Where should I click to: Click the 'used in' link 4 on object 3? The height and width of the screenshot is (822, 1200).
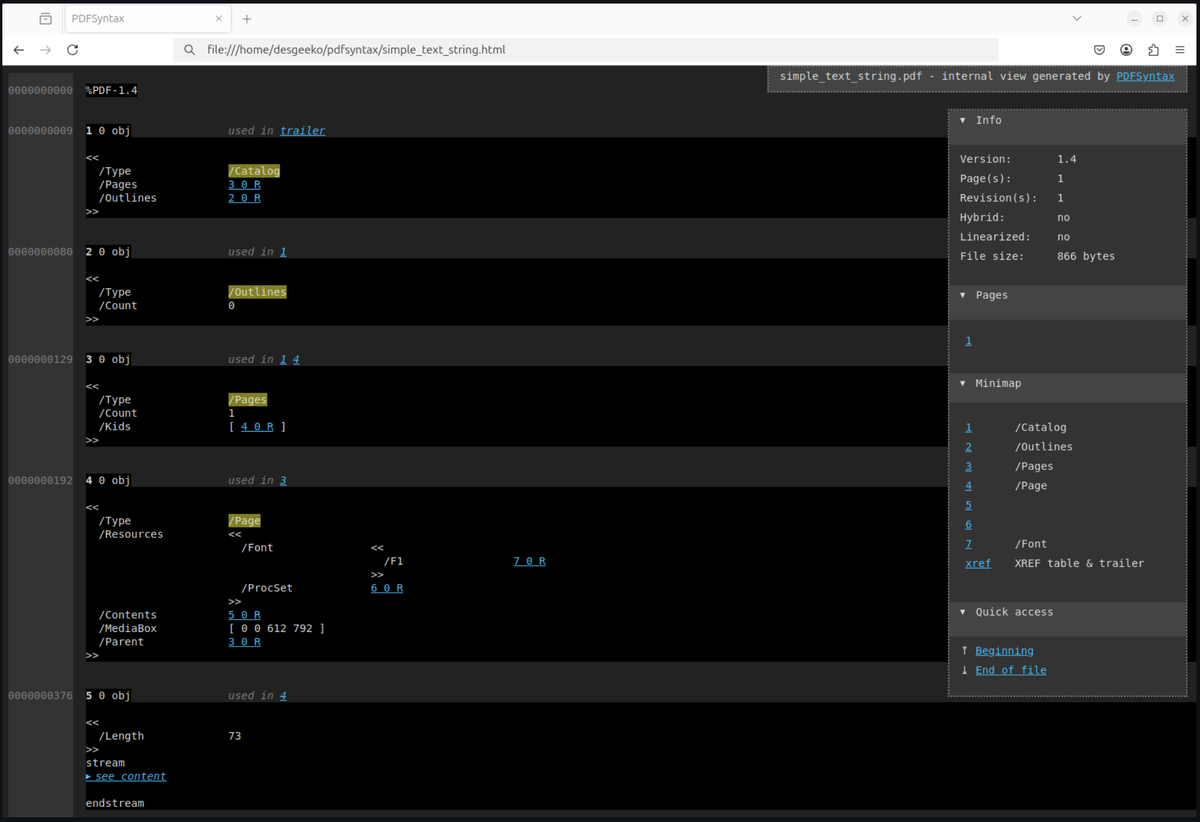(296, 359)
